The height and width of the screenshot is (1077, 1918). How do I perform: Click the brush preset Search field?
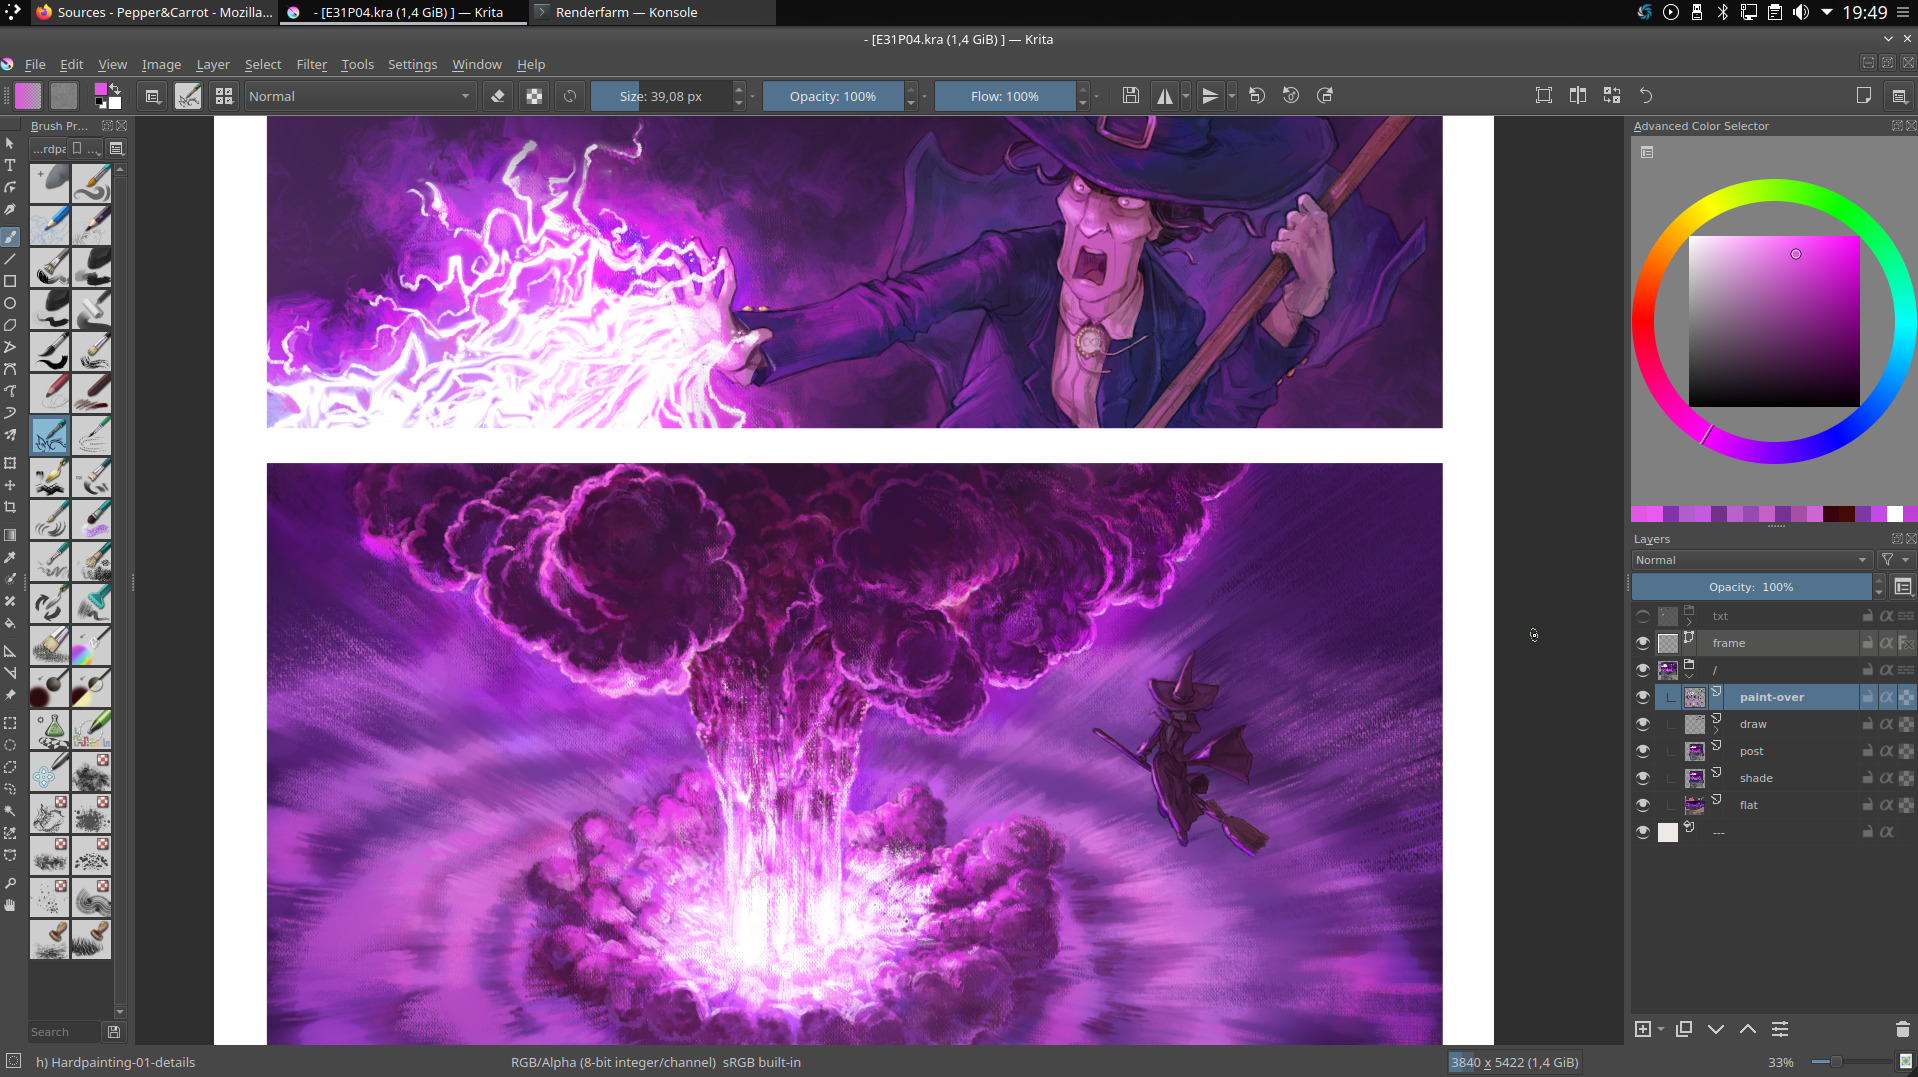click(63, 1032)
